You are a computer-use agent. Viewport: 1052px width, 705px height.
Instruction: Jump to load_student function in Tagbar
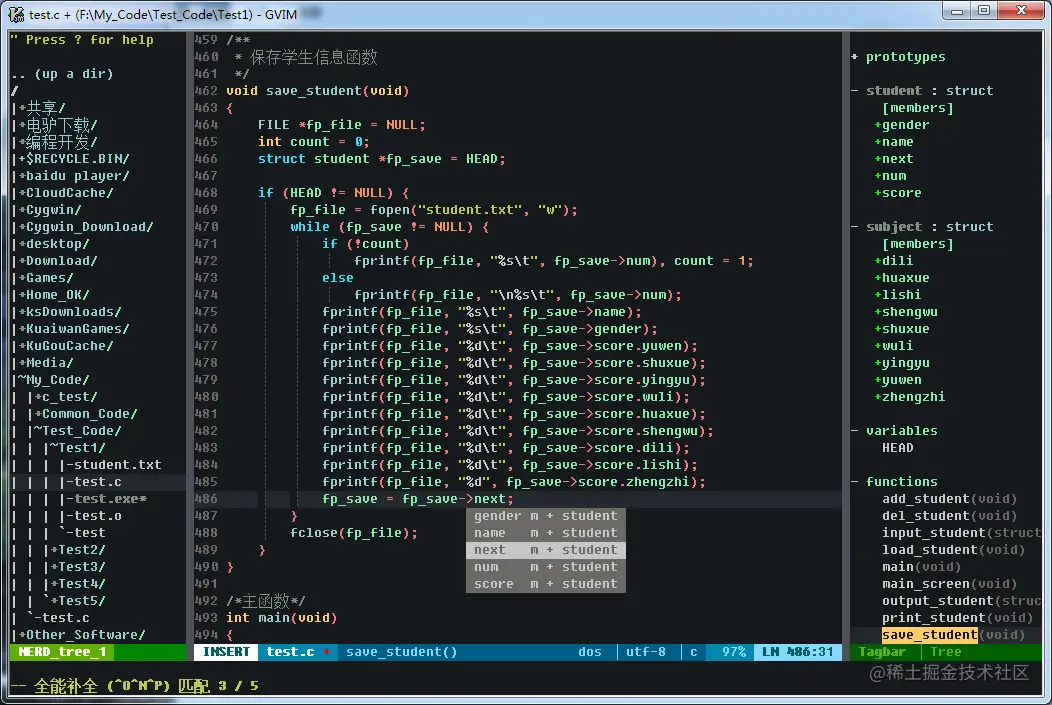[953, 549]
